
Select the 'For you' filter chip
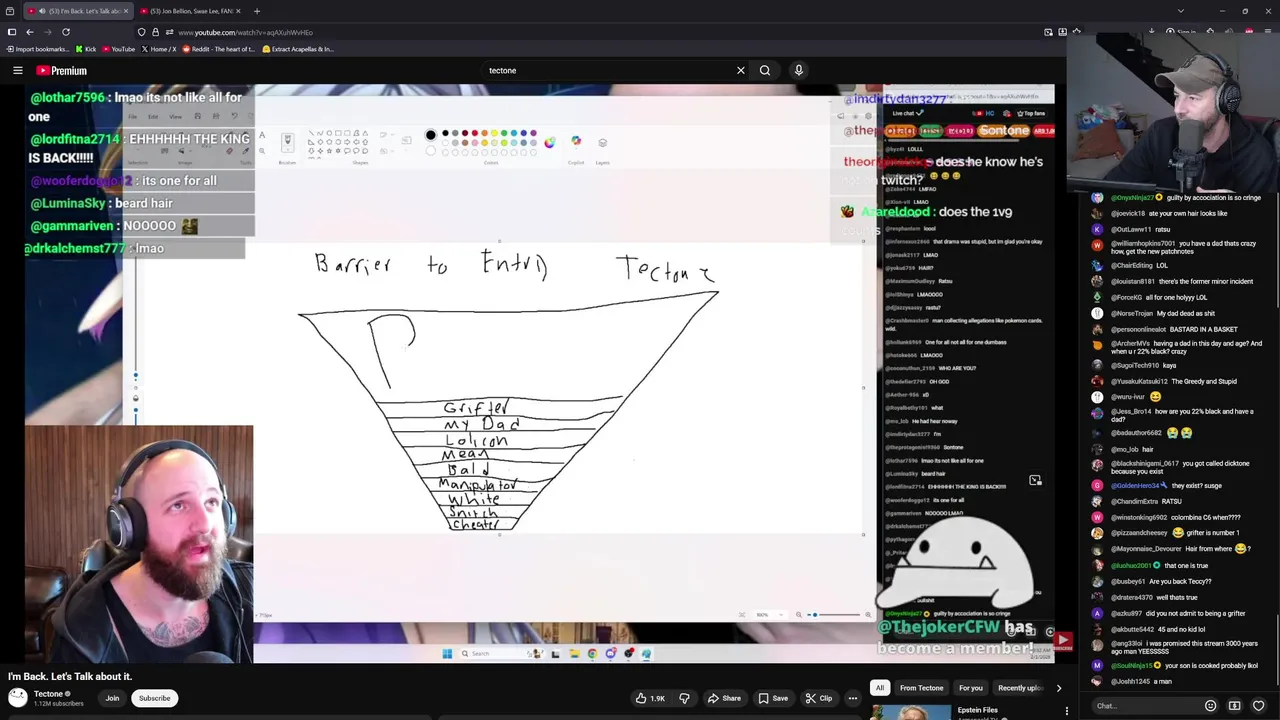pyautogui.click(x=970, y=688)
